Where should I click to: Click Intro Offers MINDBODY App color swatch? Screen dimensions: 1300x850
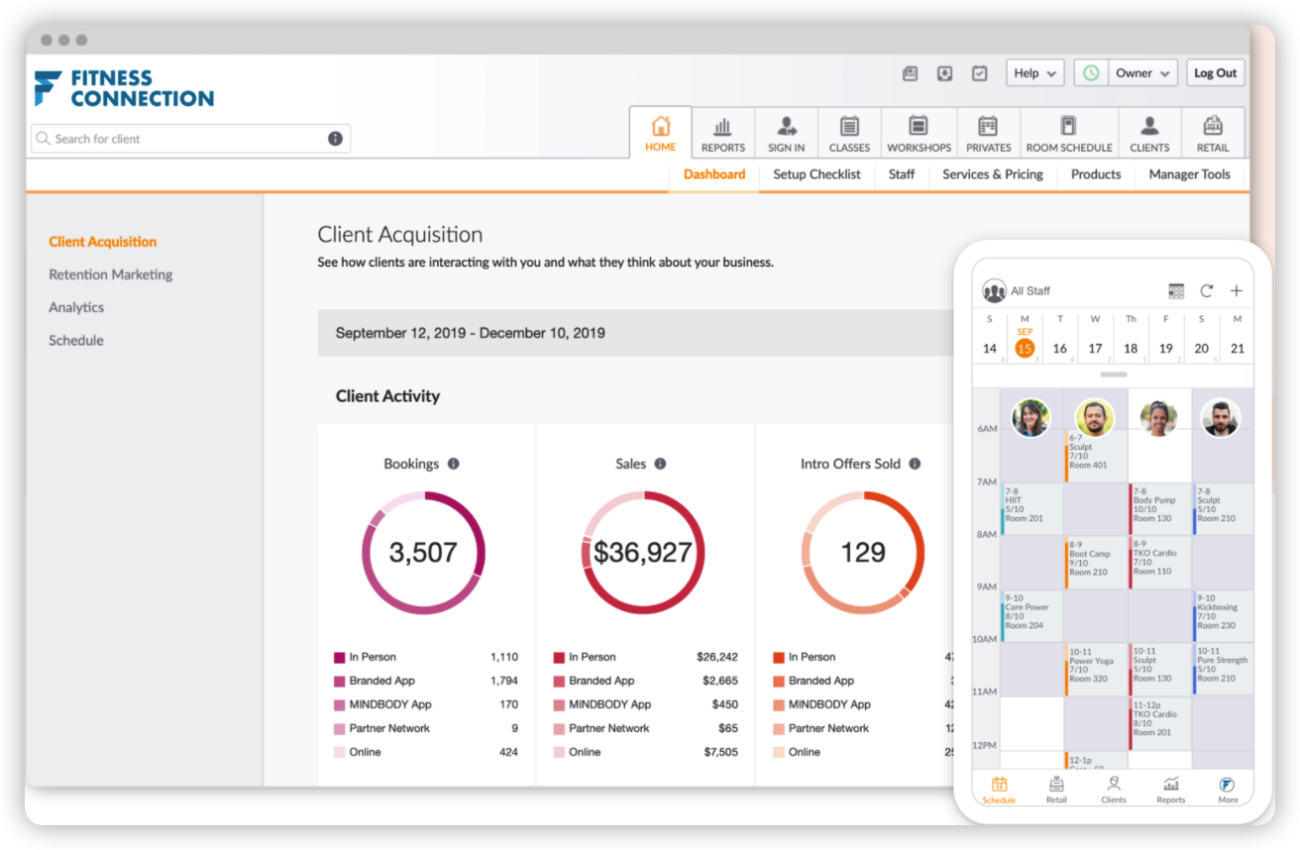click(779, 705)
